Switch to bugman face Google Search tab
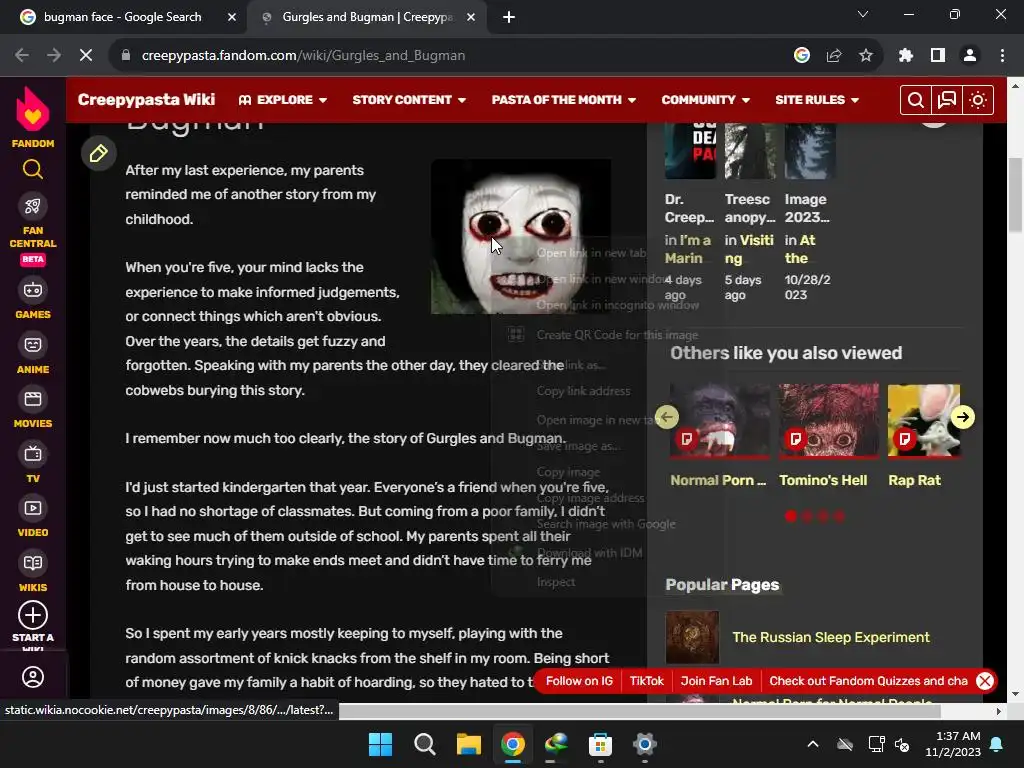 coord(123,18)
